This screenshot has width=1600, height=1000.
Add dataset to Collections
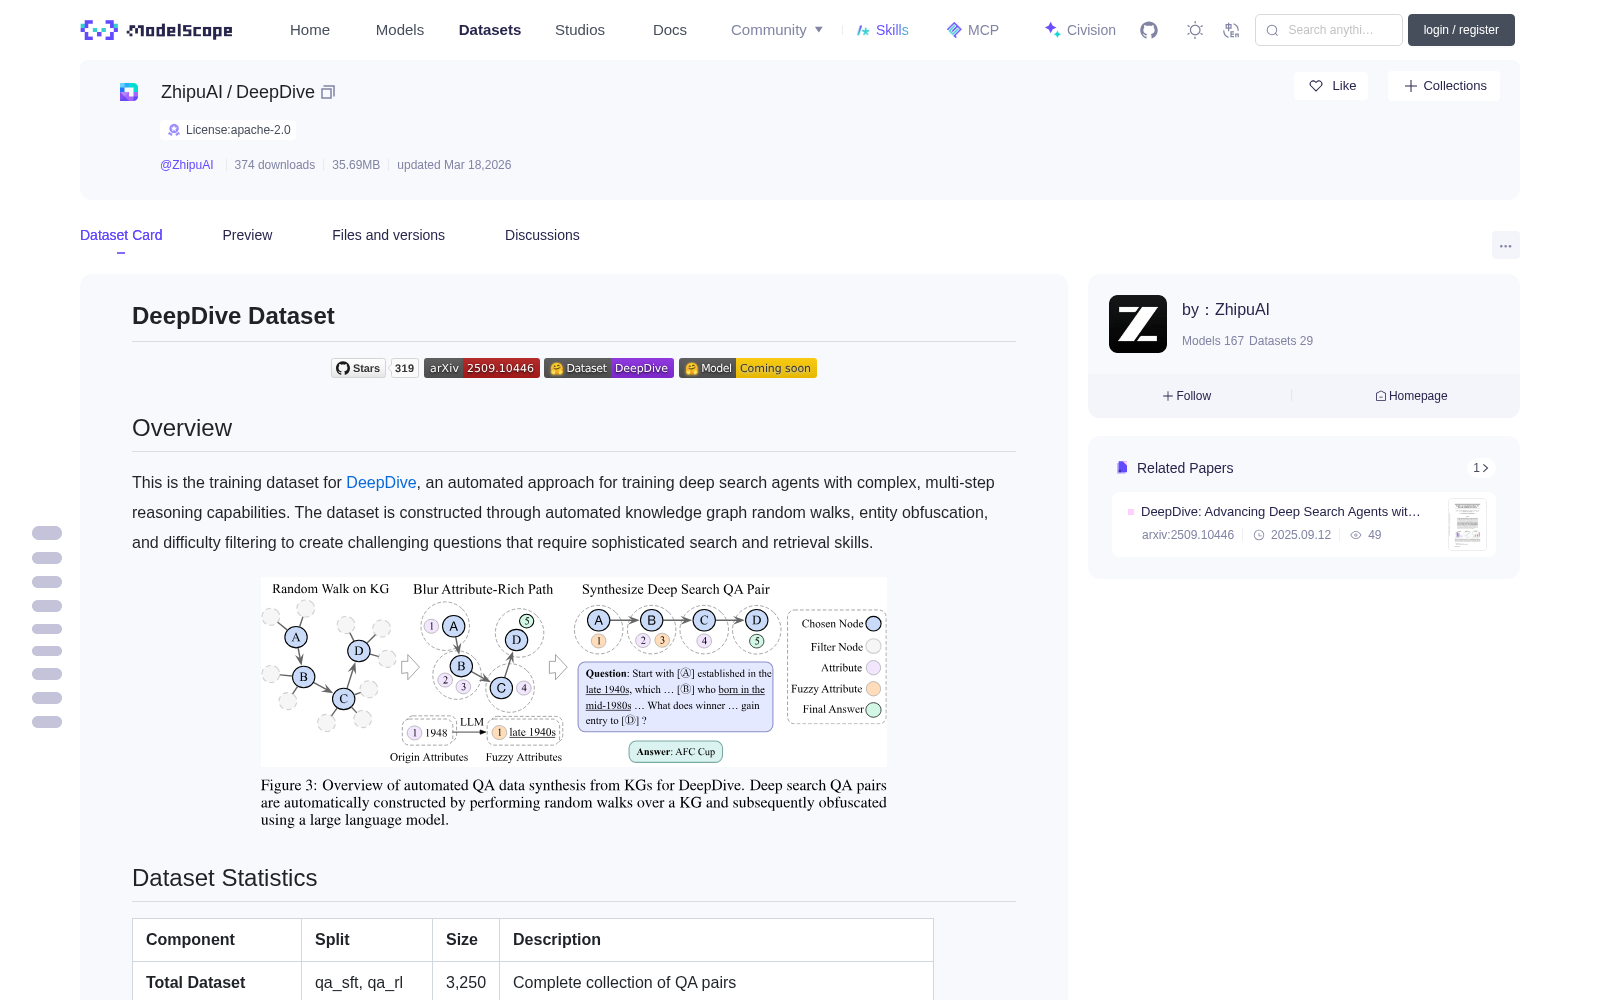(x=1444, y=86)
